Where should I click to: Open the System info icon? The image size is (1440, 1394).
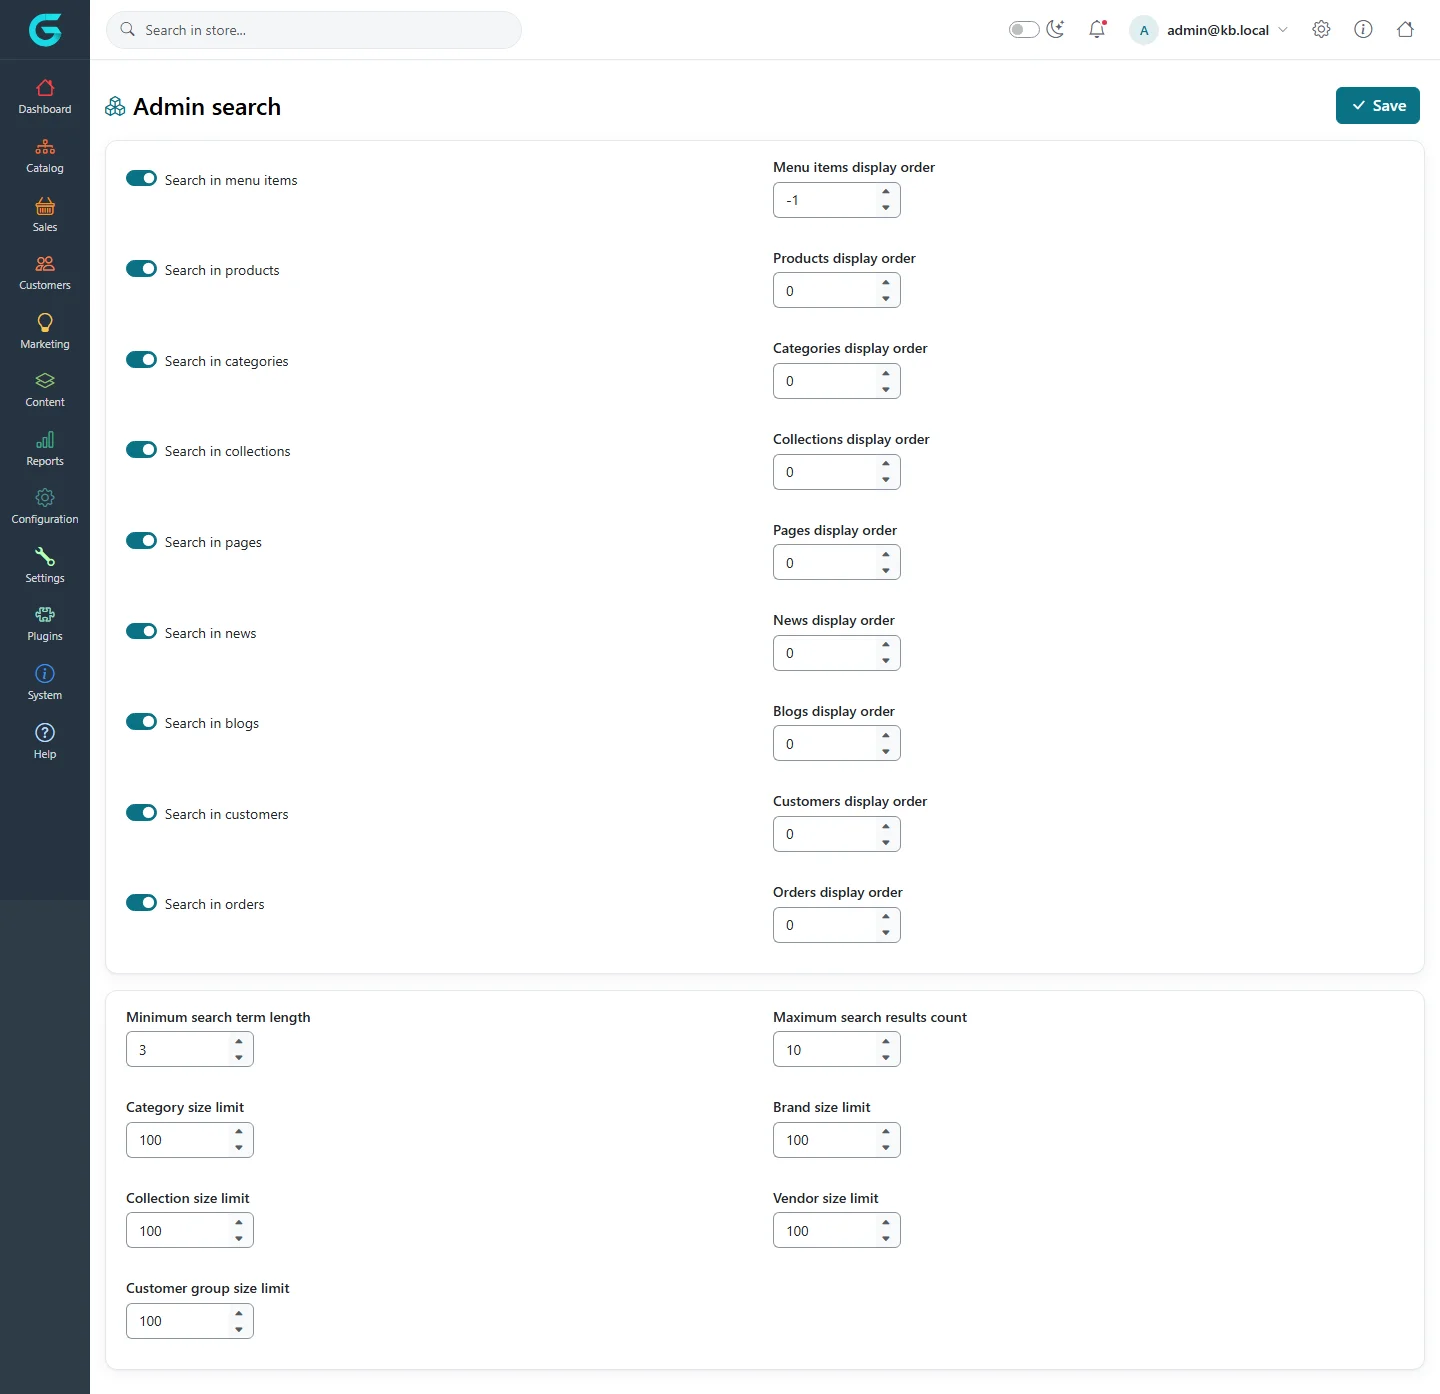pyautogui.click(x=45, y=674)
